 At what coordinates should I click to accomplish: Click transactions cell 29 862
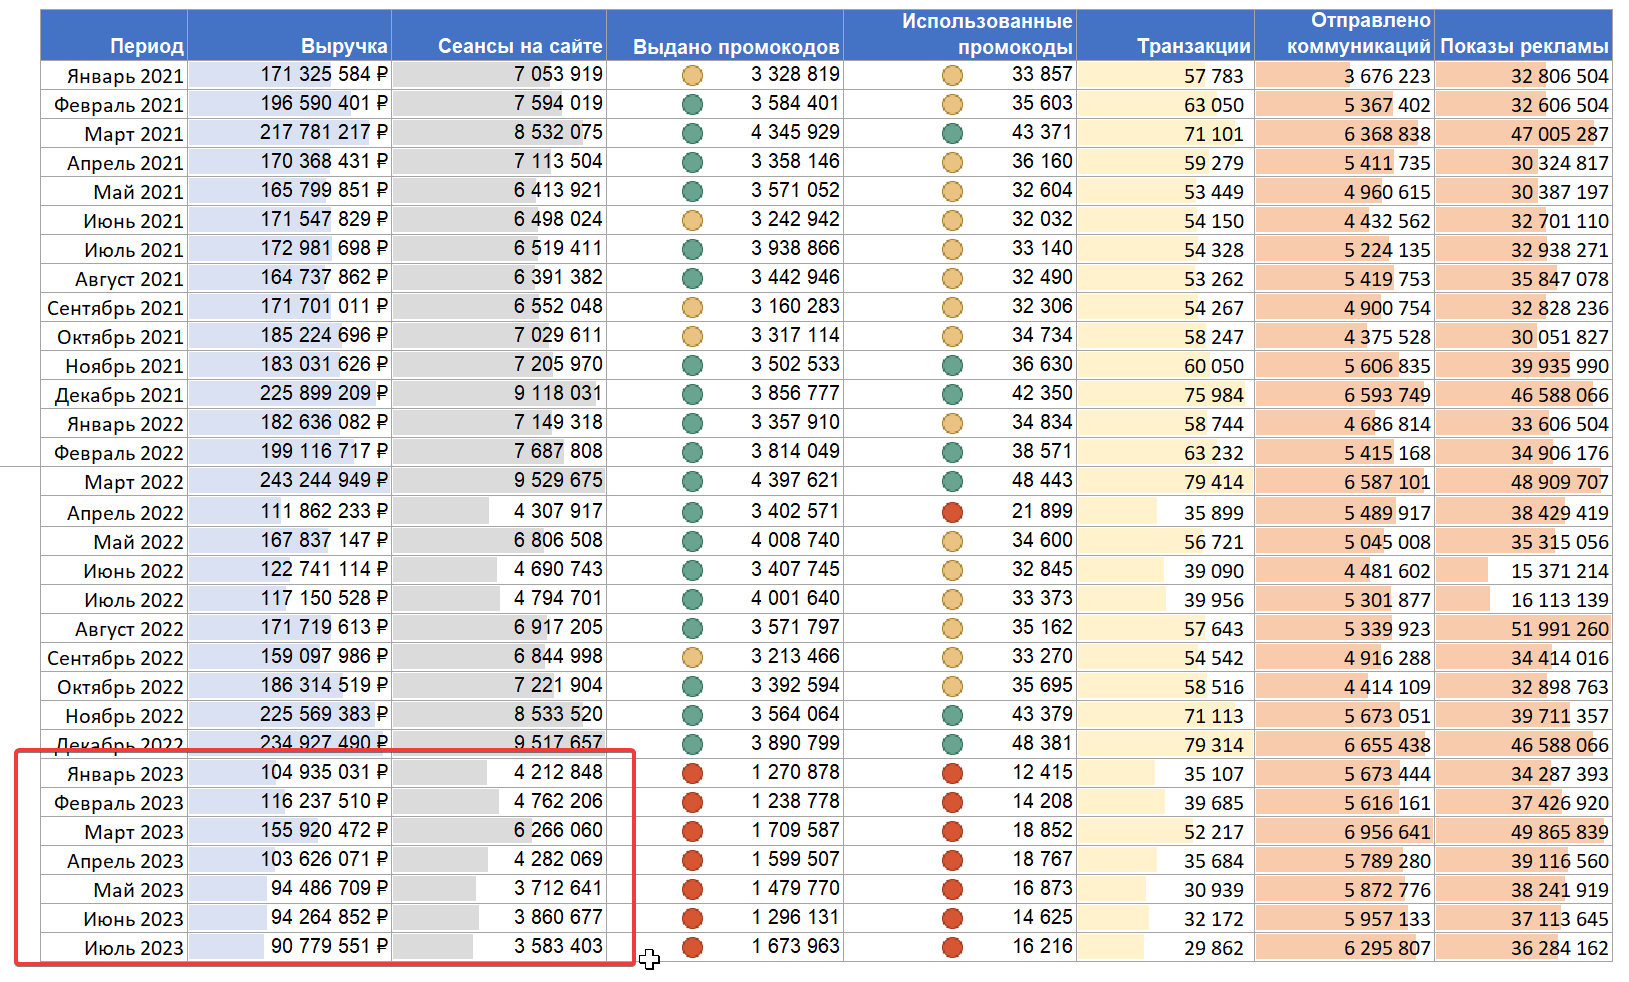(1166, 948)
